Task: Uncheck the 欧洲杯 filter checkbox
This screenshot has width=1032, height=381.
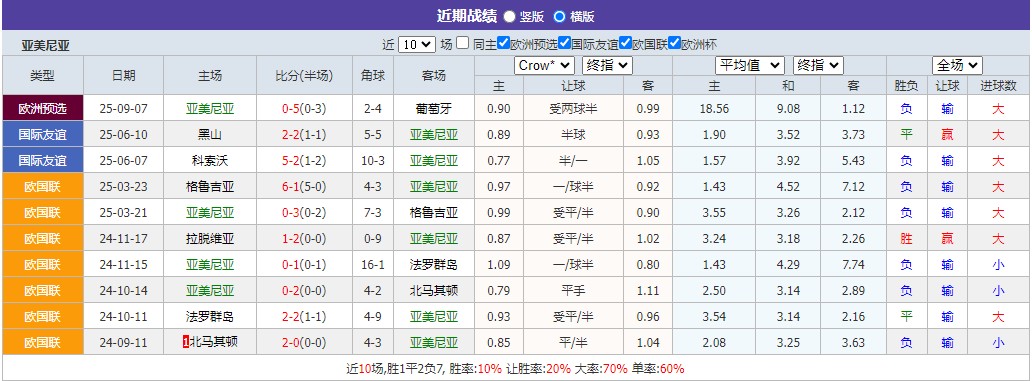Action: coord(674,43)
